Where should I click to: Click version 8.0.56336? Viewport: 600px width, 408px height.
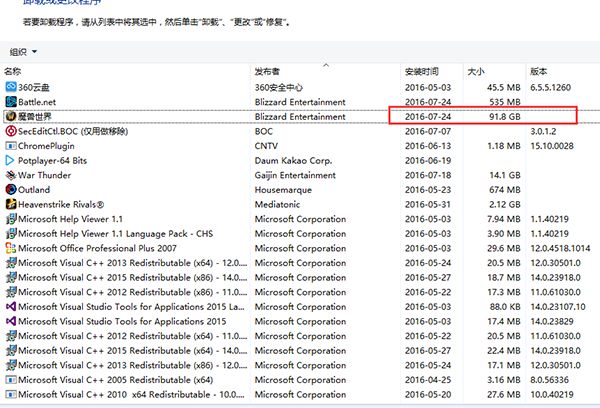tap(549, 380)
